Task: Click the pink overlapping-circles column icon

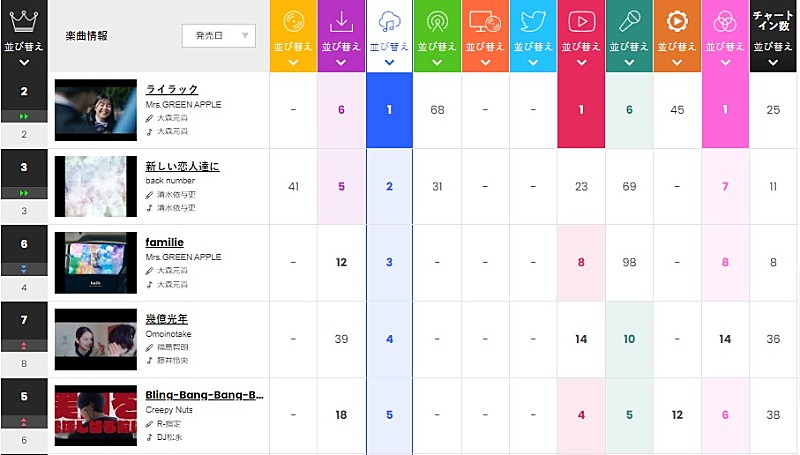Action: pos(725,22)
